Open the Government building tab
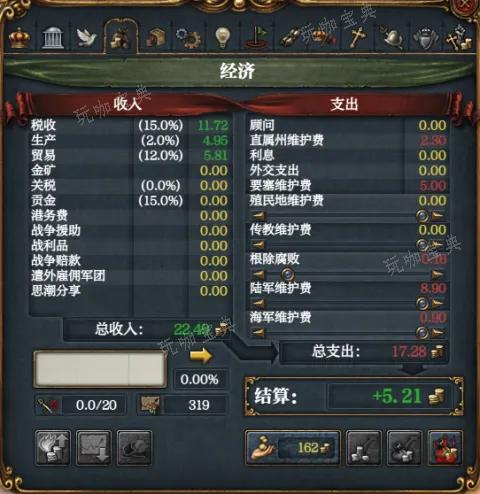Viewport: 480px width, 494px height. 53,37
